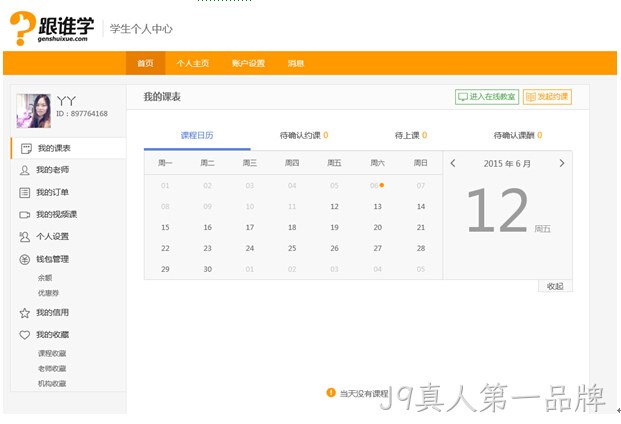Go to previous month with left arrow

tap(453, 163)
